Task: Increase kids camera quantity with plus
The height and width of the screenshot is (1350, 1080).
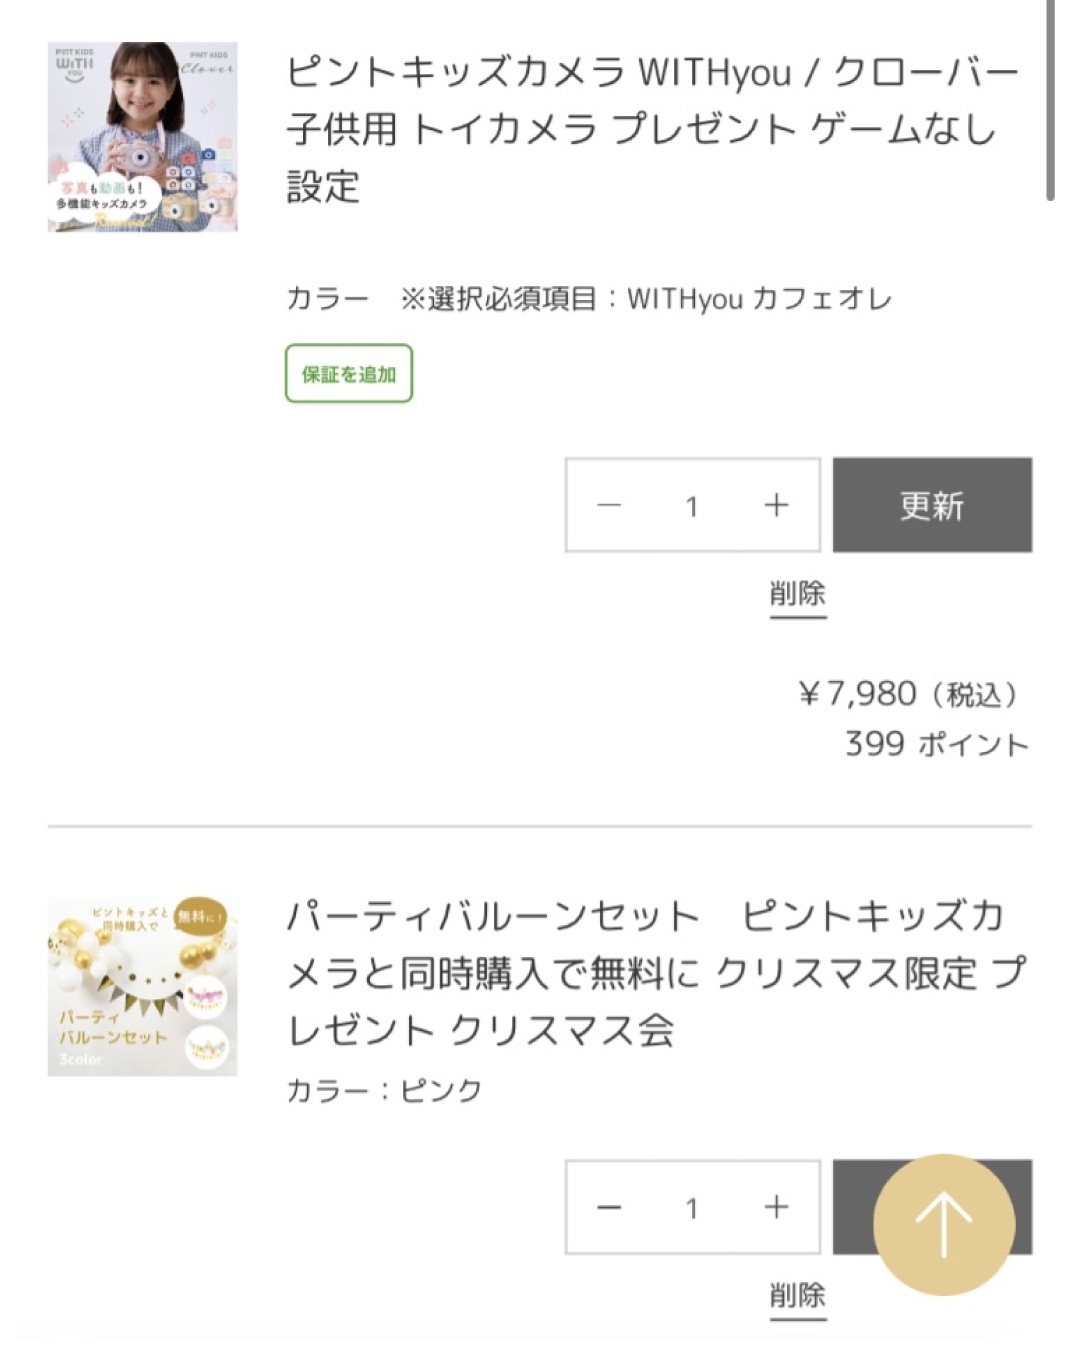Action: 776,505
